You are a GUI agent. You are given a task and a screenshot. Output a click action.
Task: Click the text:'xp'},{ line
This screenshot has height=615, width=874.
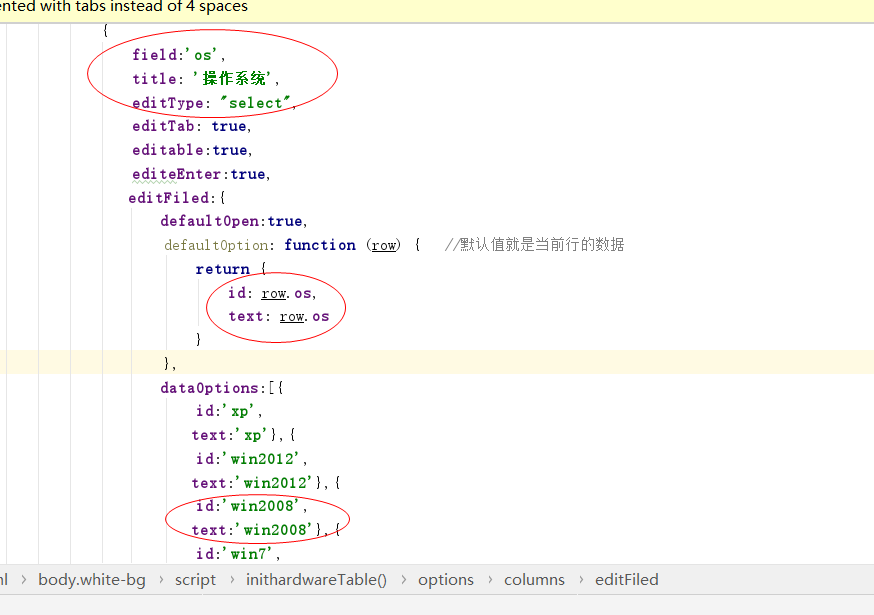tap(244, 435)
